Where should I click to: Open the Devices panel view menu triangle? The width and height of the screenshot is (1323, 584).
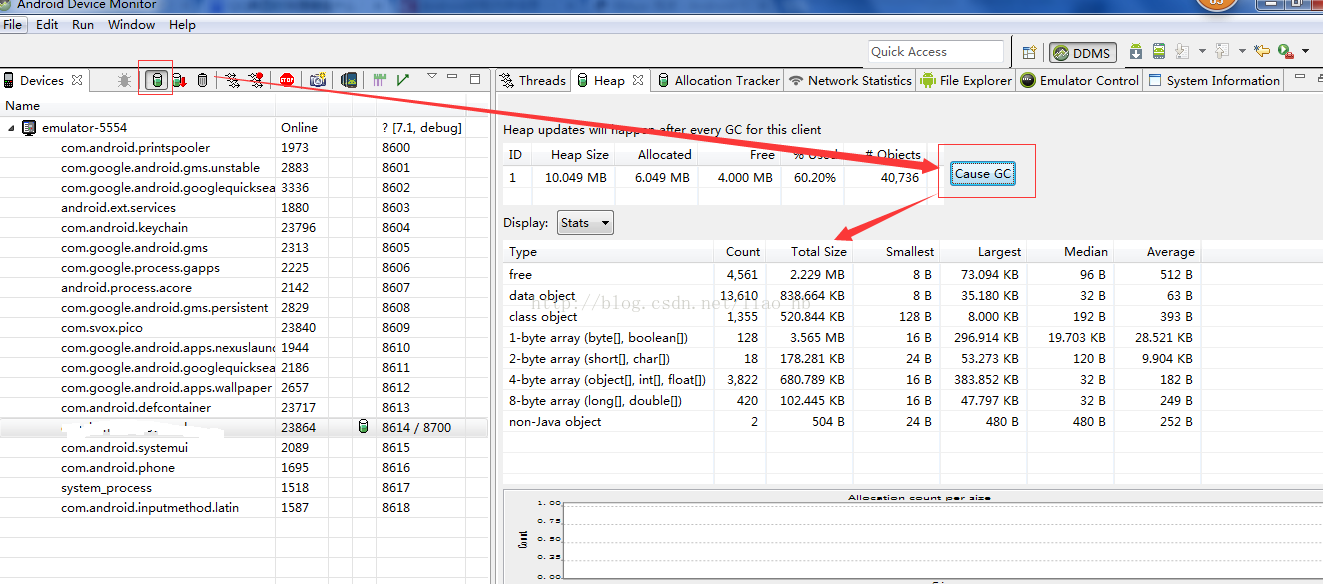click(432, 76)
